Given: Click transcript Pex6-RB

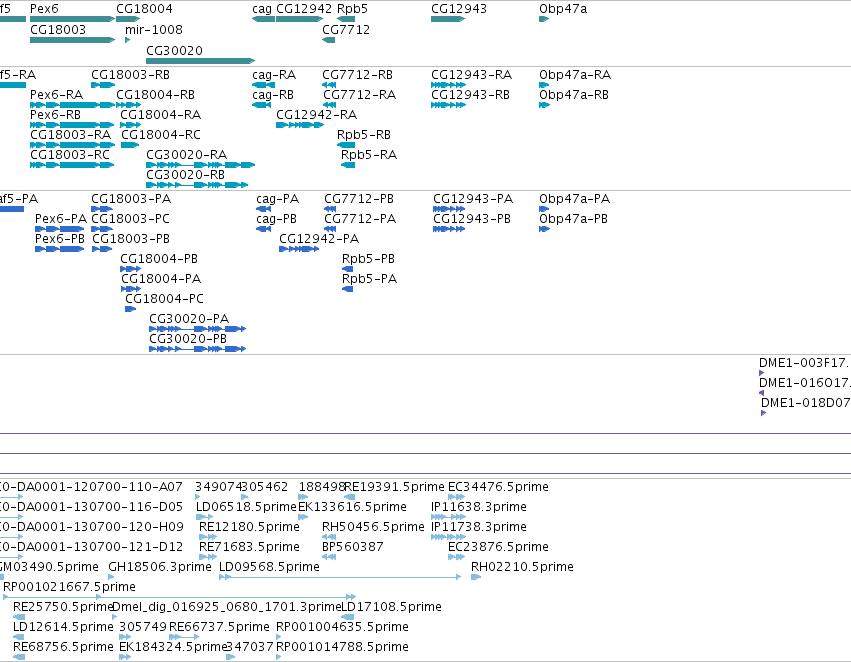Looking at the screenshot, I should (x=55, y=114).
